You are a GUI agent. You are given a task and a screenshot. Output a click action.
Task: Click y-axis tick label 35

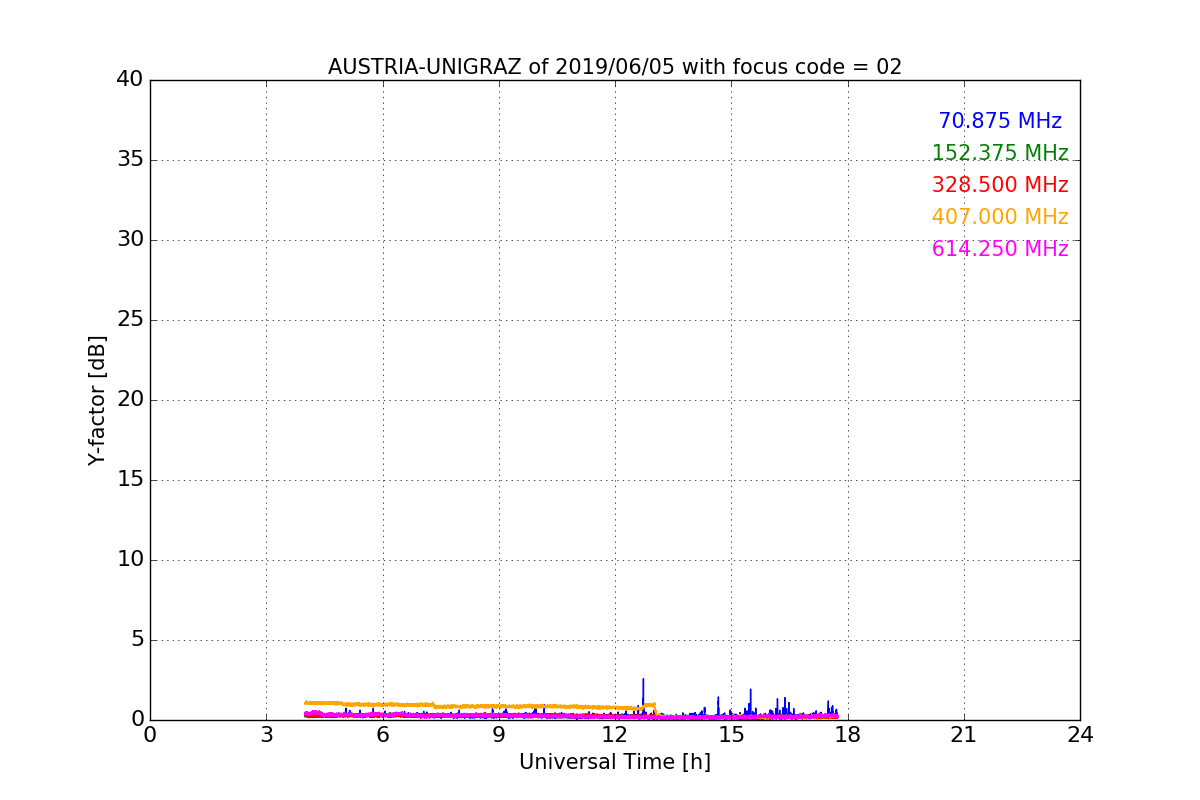(x=130, y=160)
